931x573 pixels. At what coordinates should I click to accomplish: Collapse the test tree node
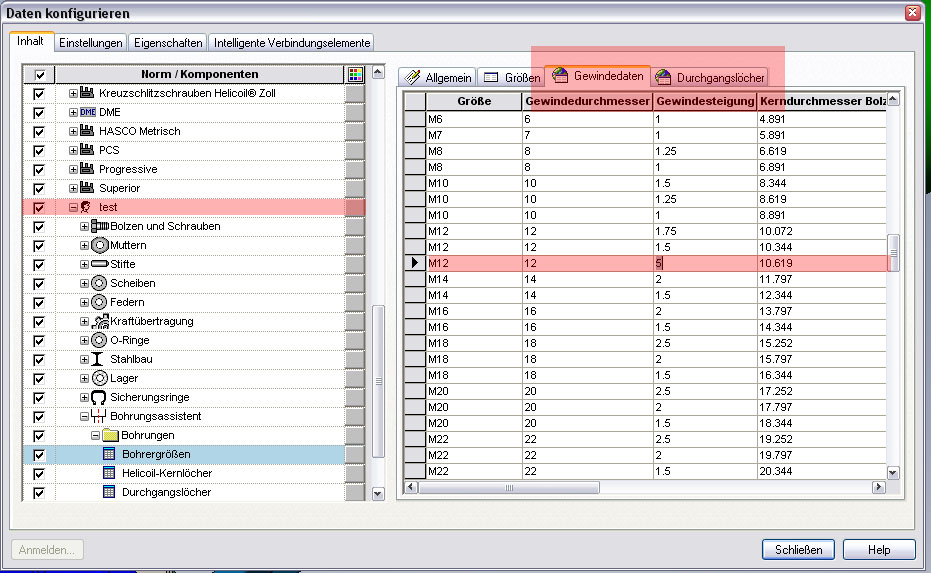click(x=74, y=207)
